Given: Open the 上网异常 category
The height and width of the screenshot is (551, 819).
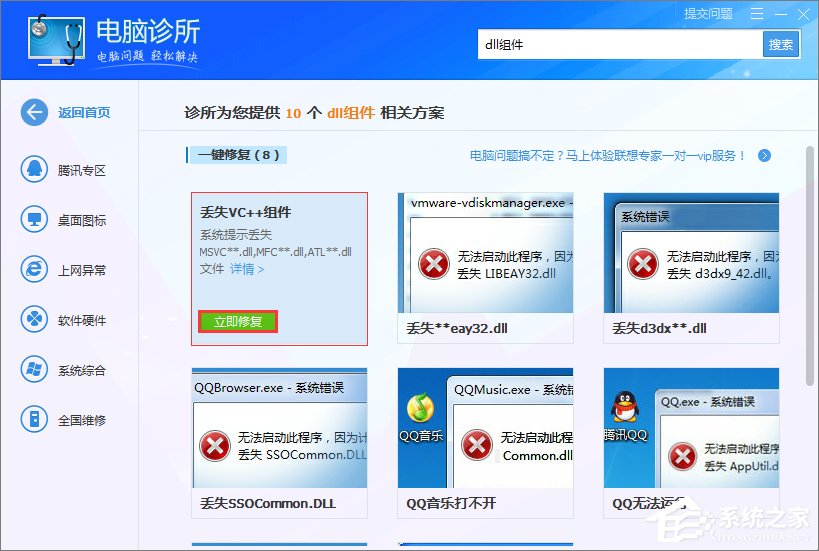Looking at the screenshot, I should point(82,270).
